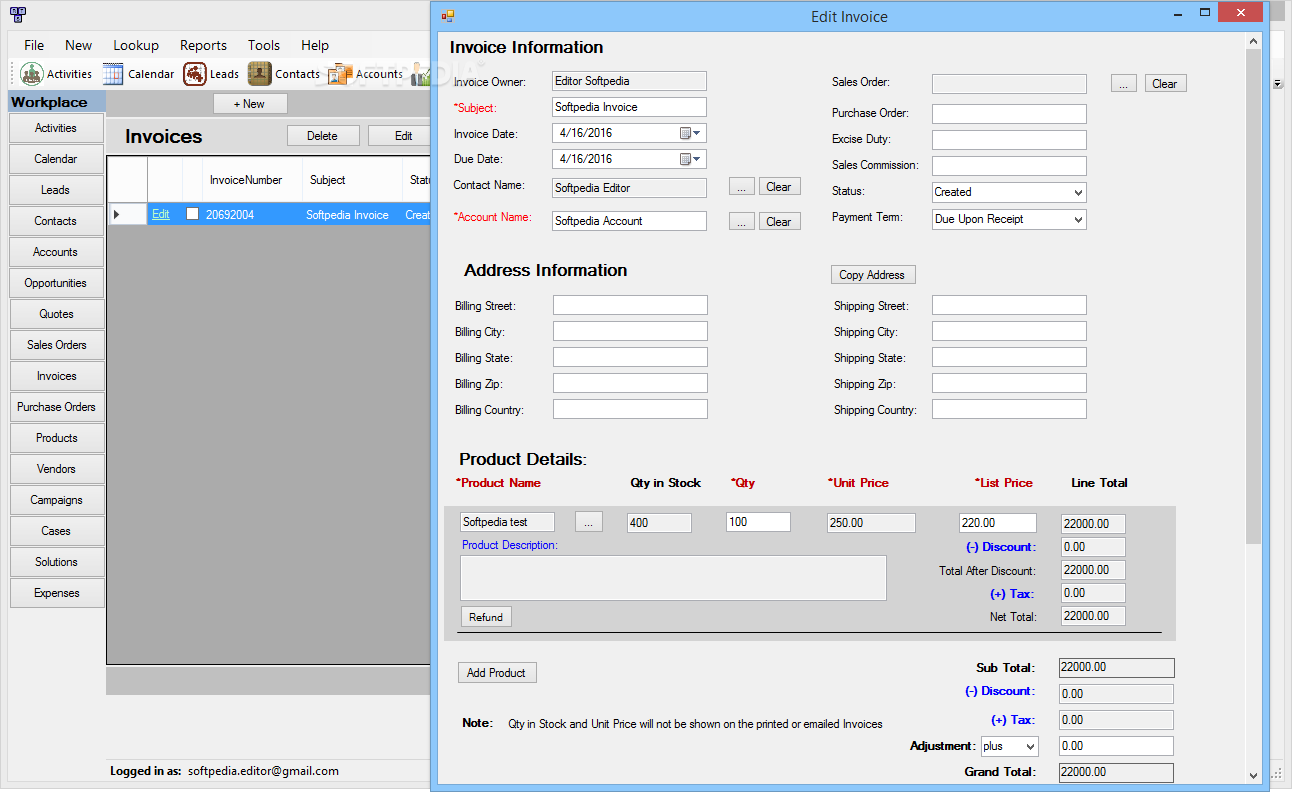Open Sales Orders in the Workplace sidebar
Viewport: 1292px width, 792px height.
pyautogui.click(x=56, y=345)
